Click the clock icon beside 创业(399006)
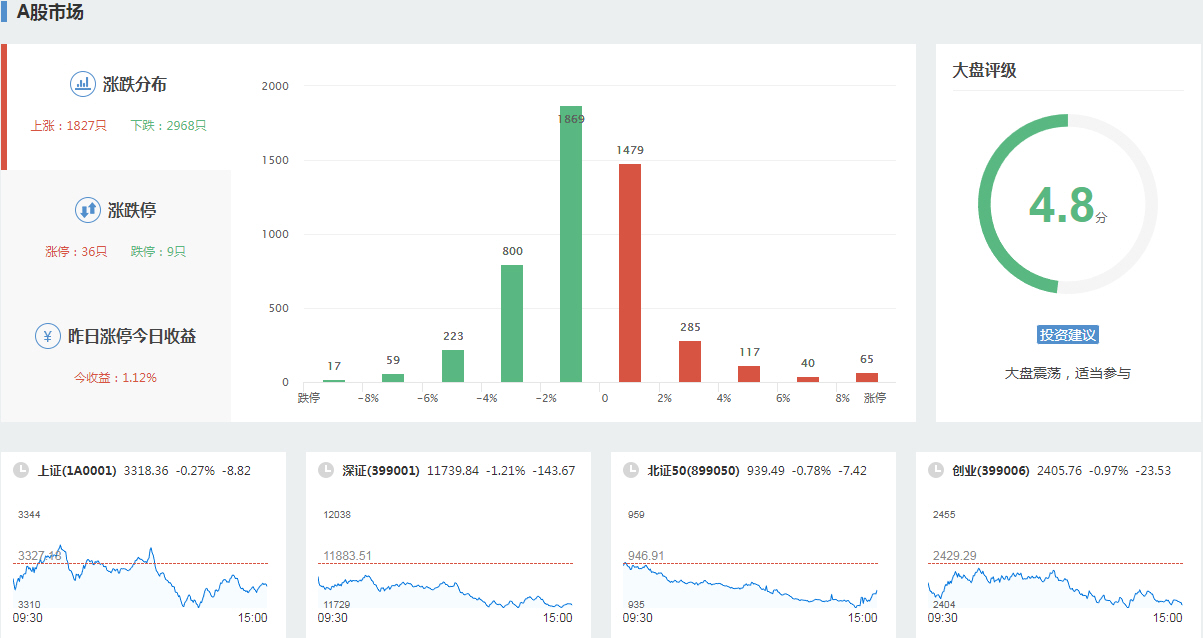 935,470
